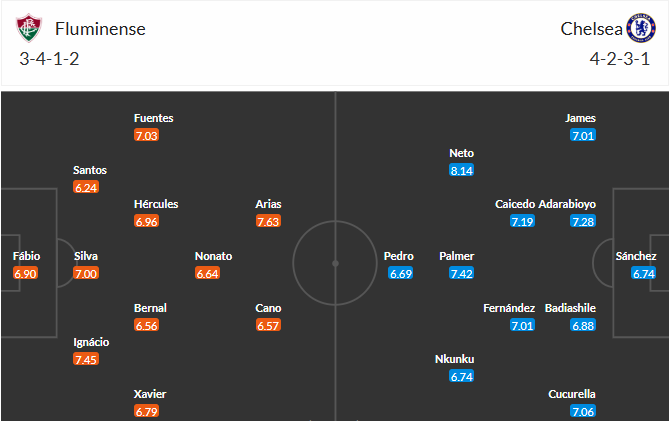The height and width of the screenshot is (421, 669).
Task: Click the Chelsea club crest icon
Action: [x=640, y=28]
